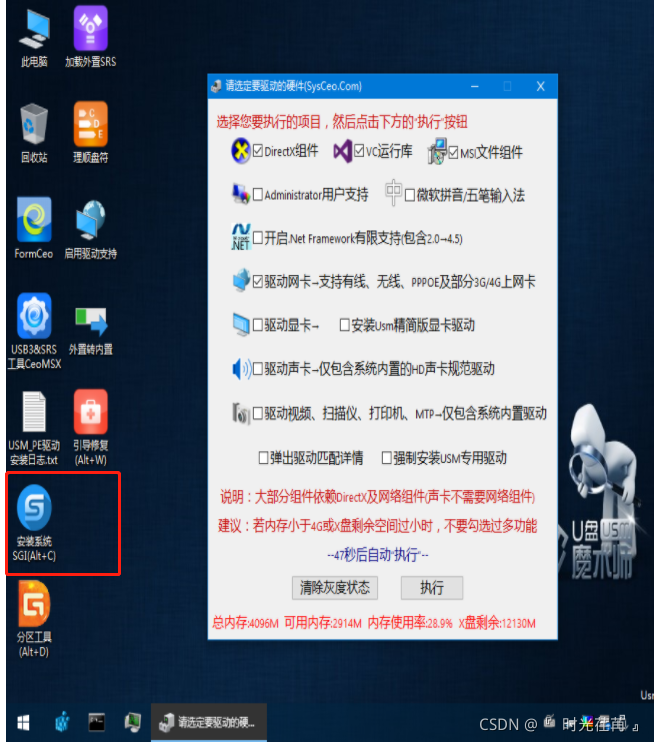
Task: Click the 47秒后自动执行 countdown text
Action: pyautogui.click(x=378, y=554)
